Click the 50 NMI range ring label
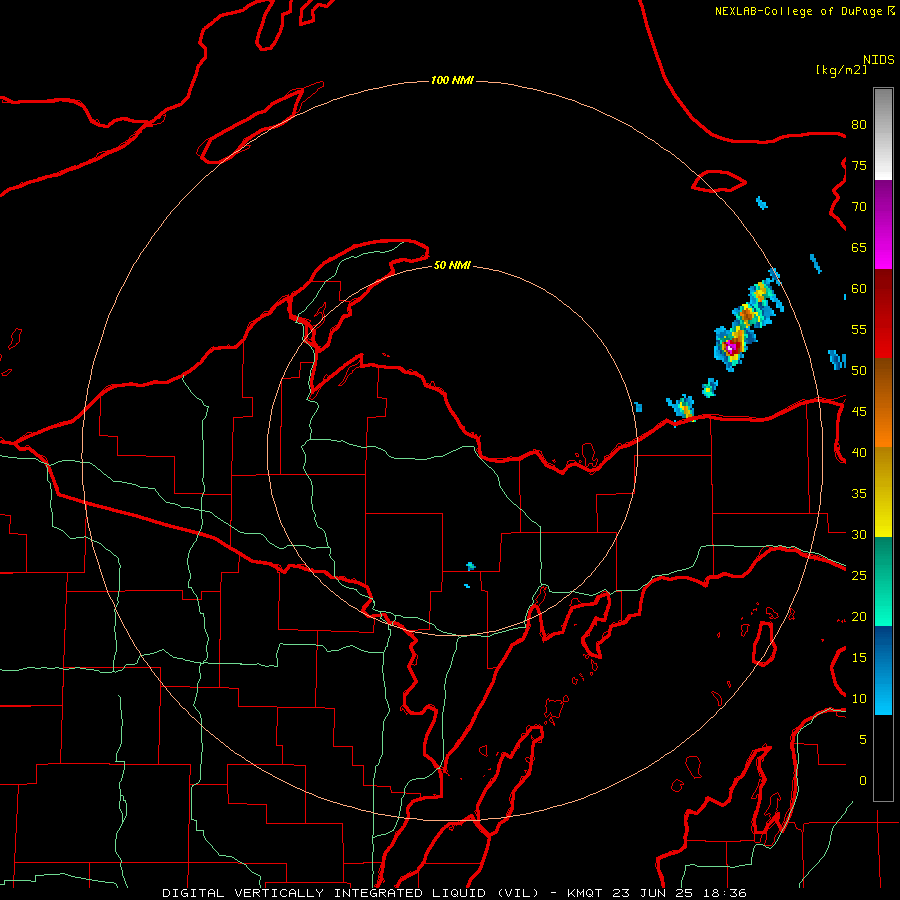This screenshot has height=900, width=900. [452, 265]
